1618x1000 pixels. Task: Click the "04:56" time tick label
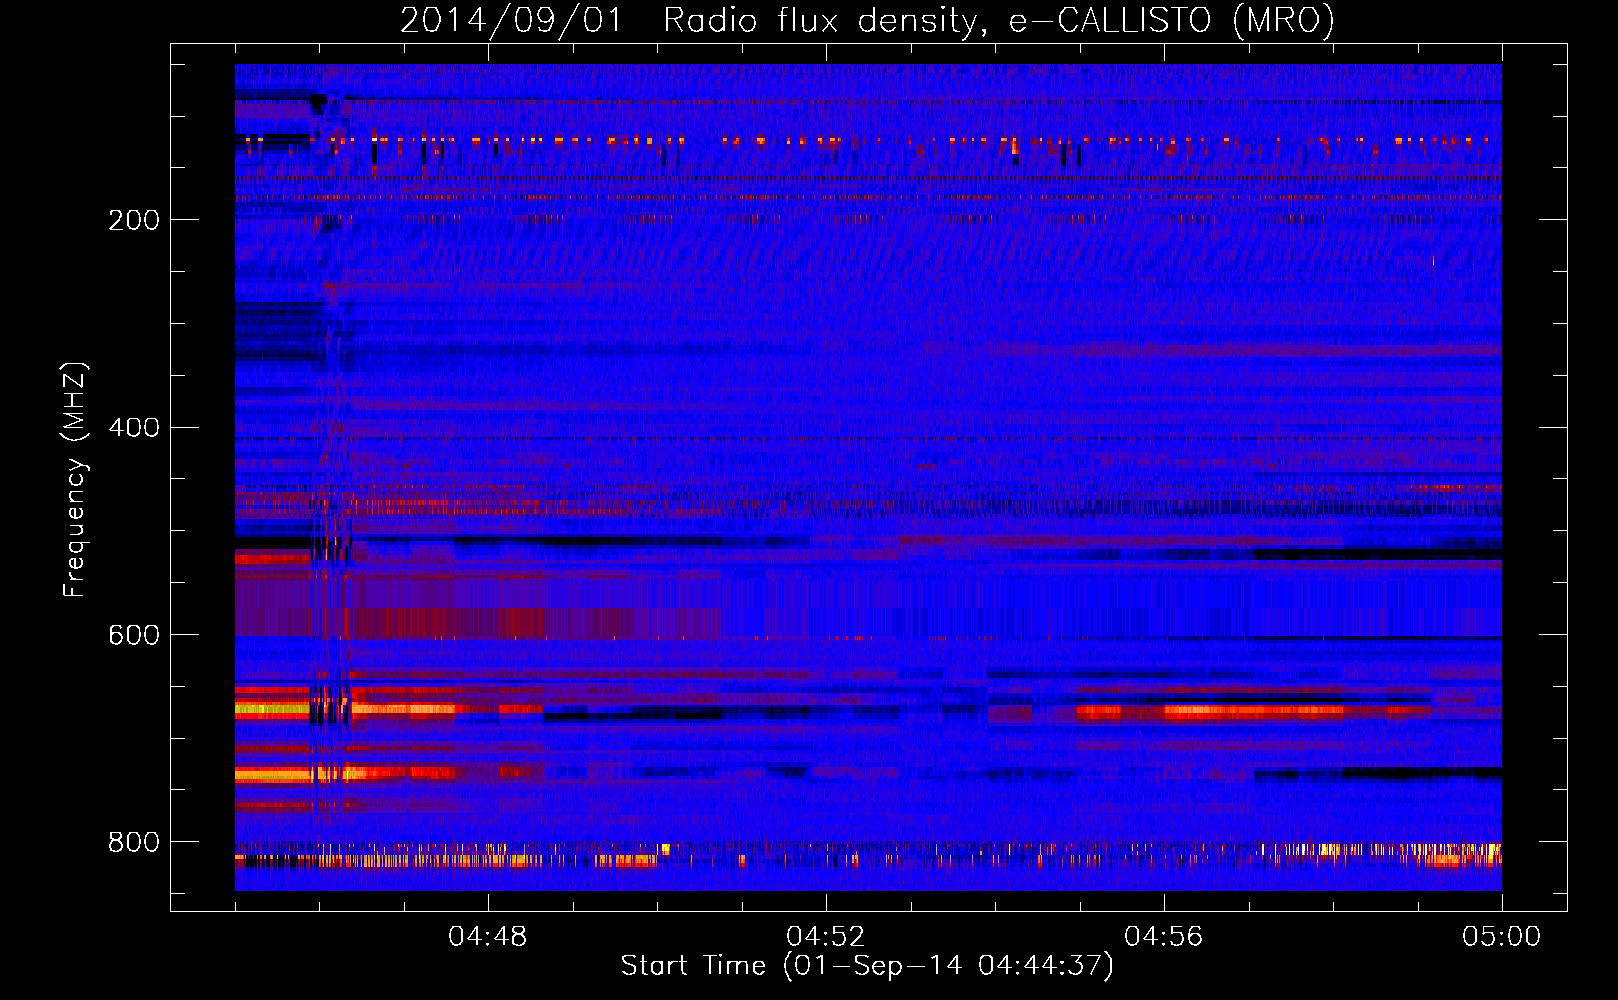click(x=1164, y=937)
